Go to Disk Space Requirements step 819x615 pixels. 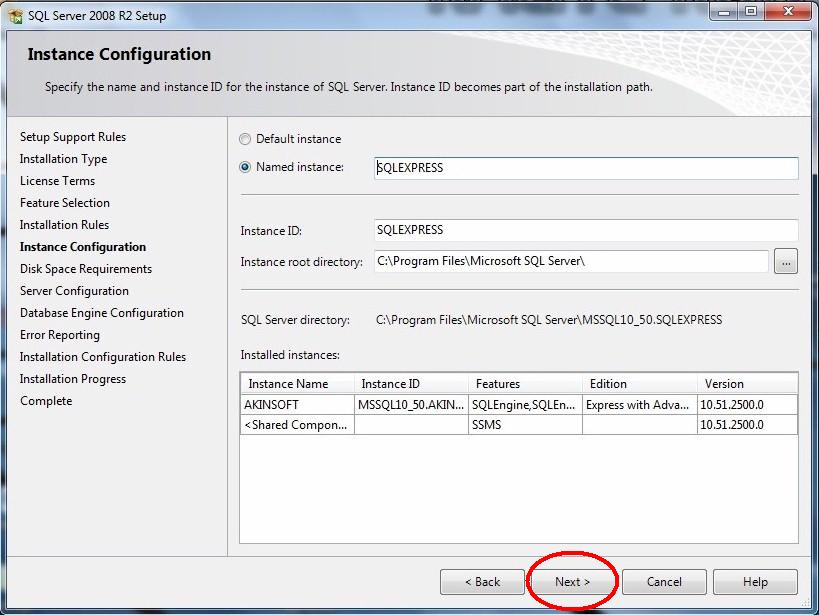[86, 269]
